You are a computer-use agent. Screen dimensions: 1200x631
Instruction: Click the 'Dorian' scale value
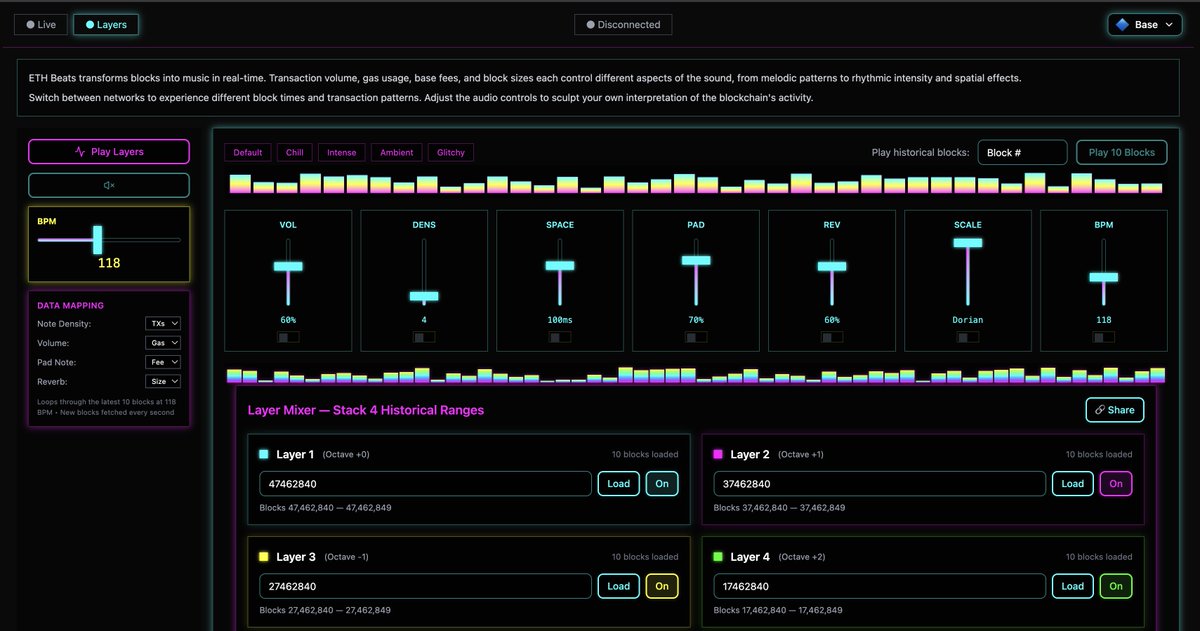(968, 320)
